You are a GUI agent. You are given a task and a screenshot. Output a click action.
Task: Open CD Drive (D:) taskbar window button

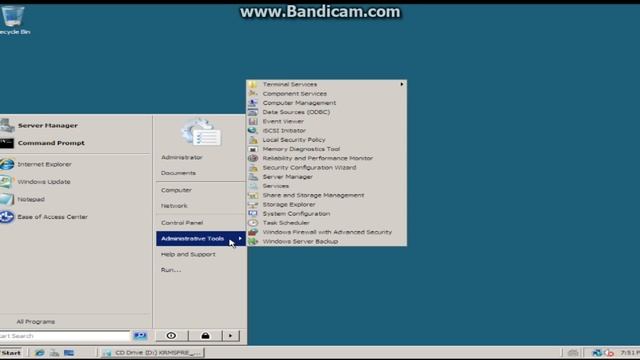(x=153, y=353)
